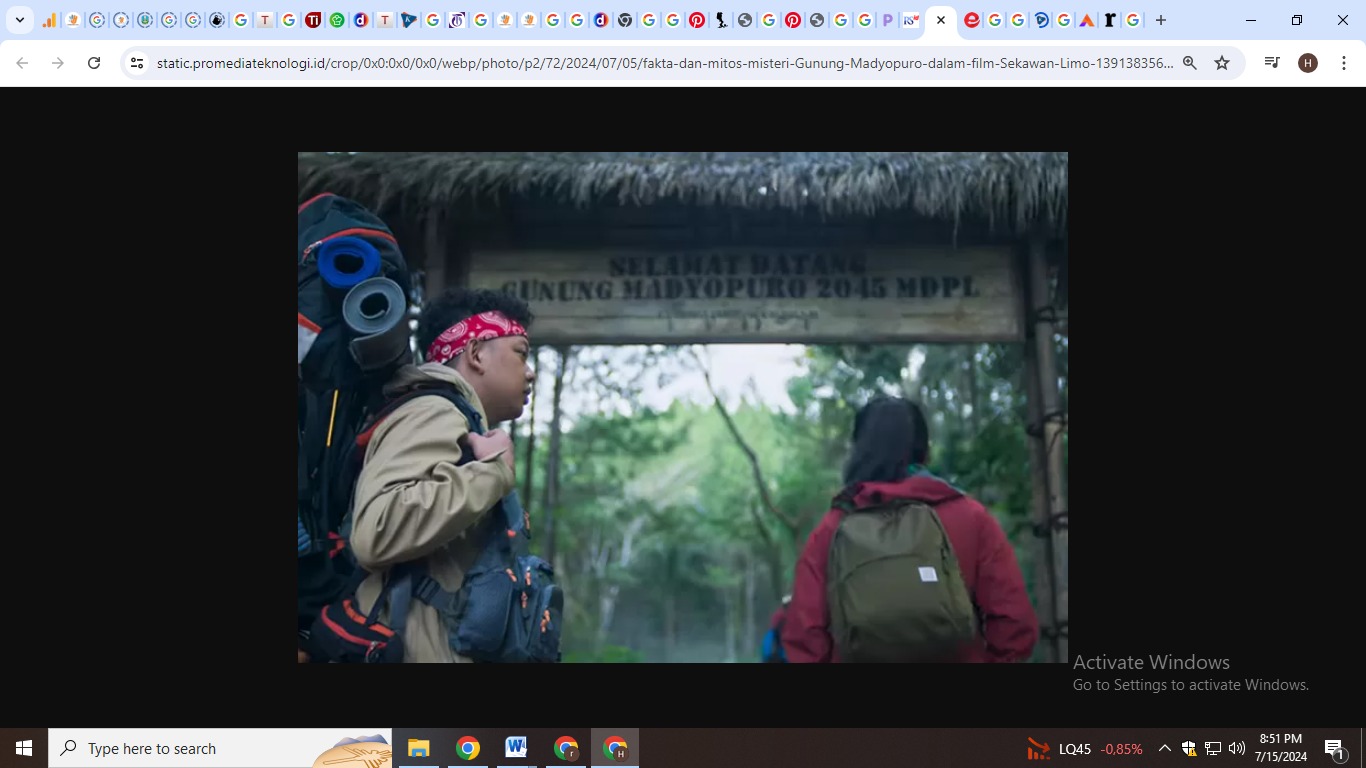Open network settings tray icon
Screen dimensions: 1366x768
(1213, 748)
